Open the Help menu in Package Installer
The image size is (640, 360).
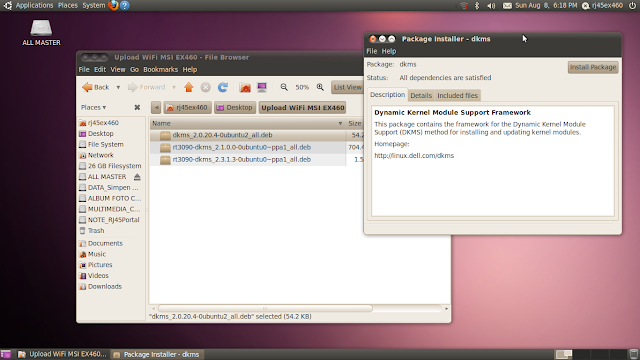pos(389,51)
